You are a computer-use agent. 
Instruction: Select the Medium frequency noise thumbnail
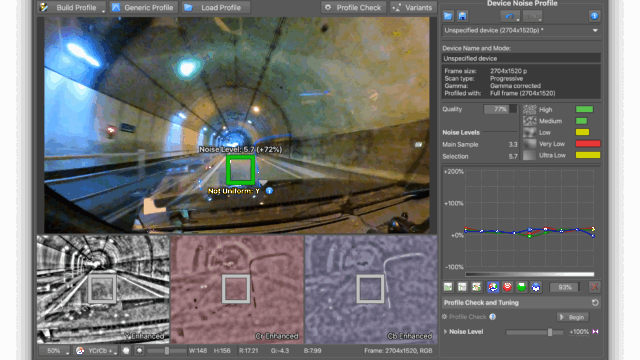(x=529, y=121)
